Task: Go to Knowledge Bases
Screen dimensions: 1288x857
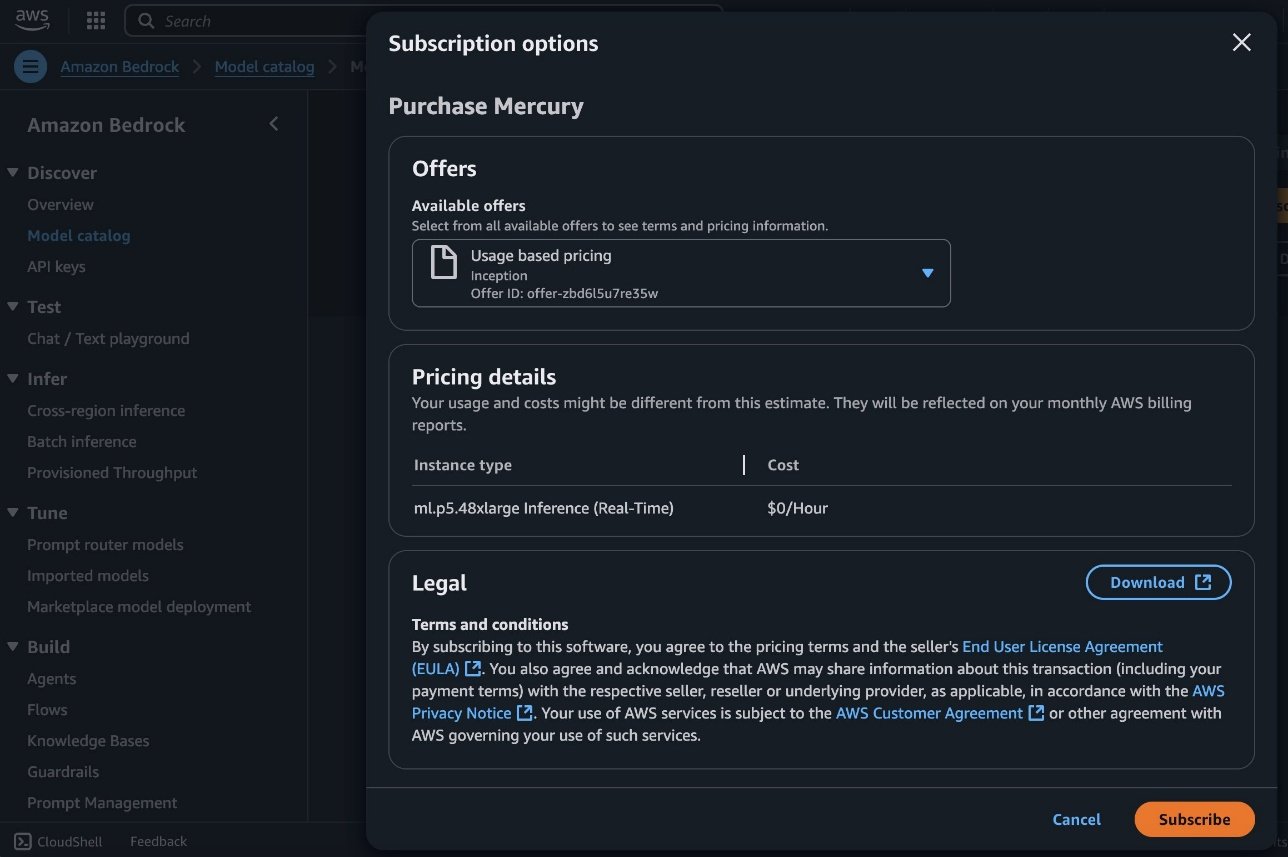Action: (x=88, y=740)
